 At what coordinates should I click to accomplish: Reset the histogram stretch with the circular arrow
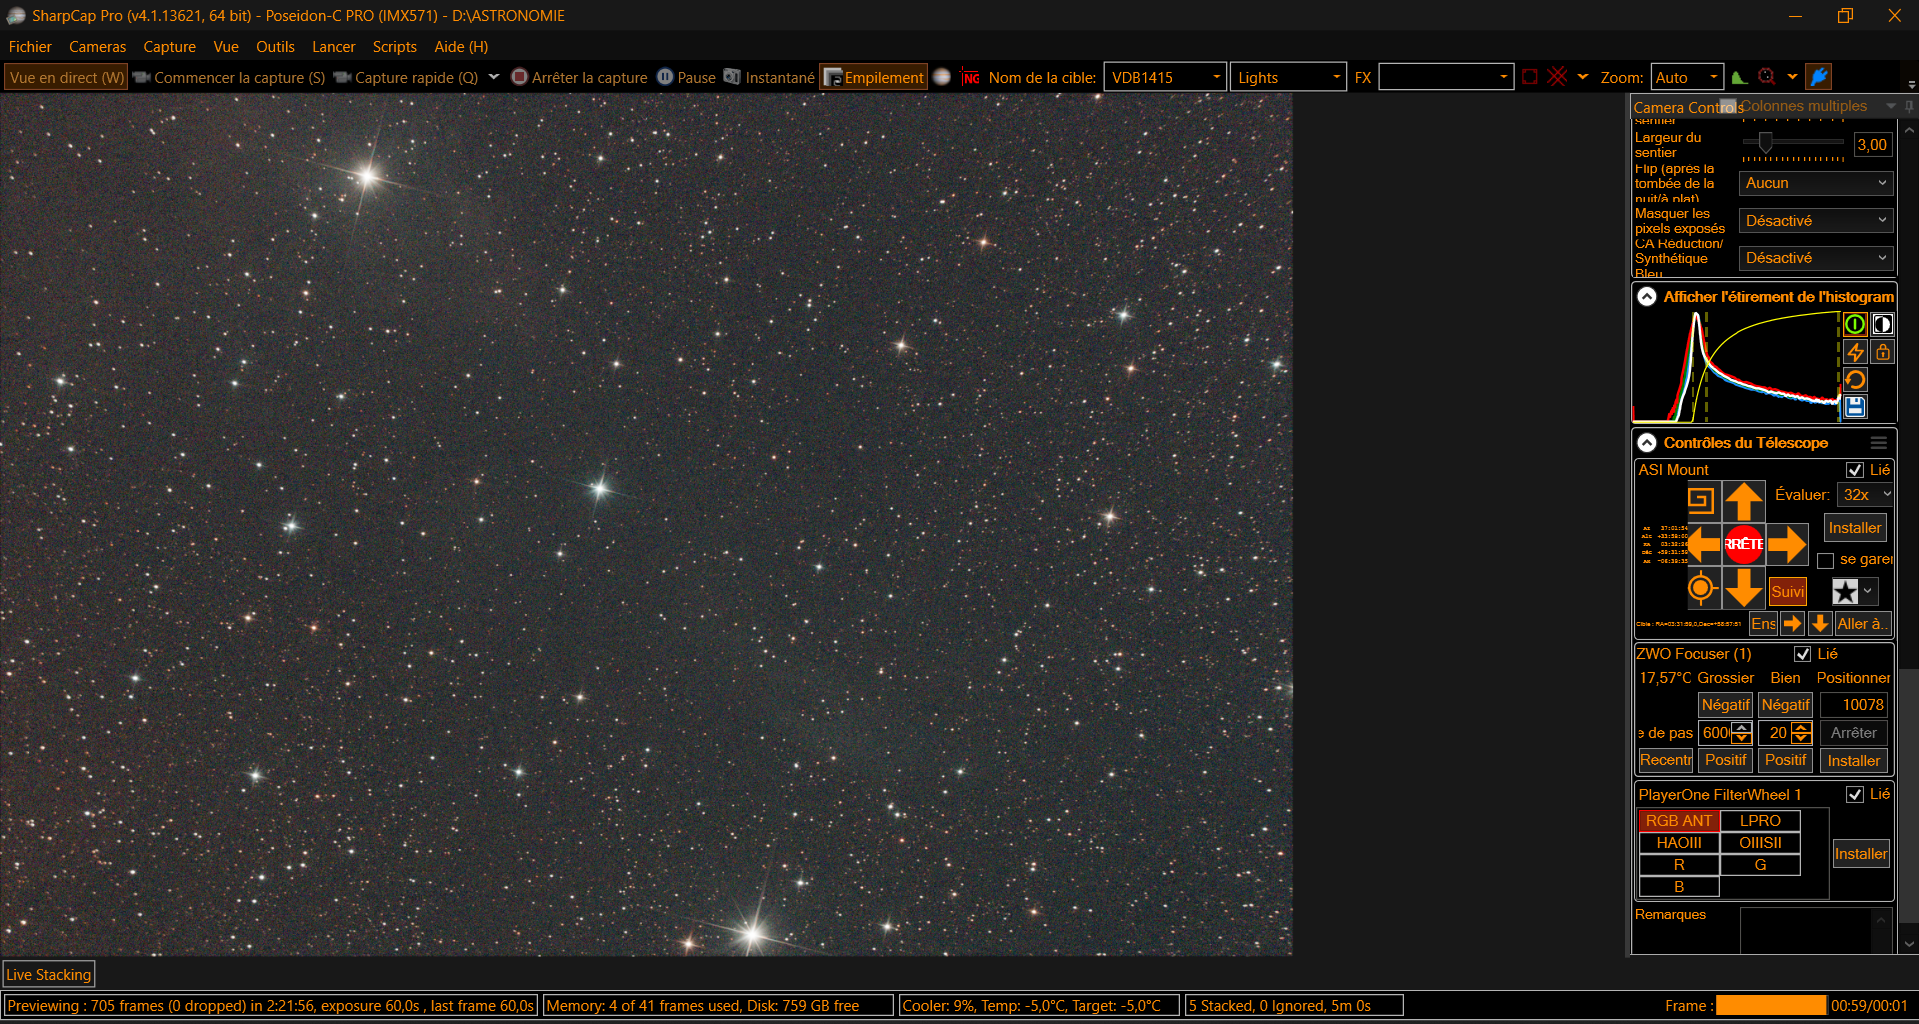click(x=1855, y=380)
